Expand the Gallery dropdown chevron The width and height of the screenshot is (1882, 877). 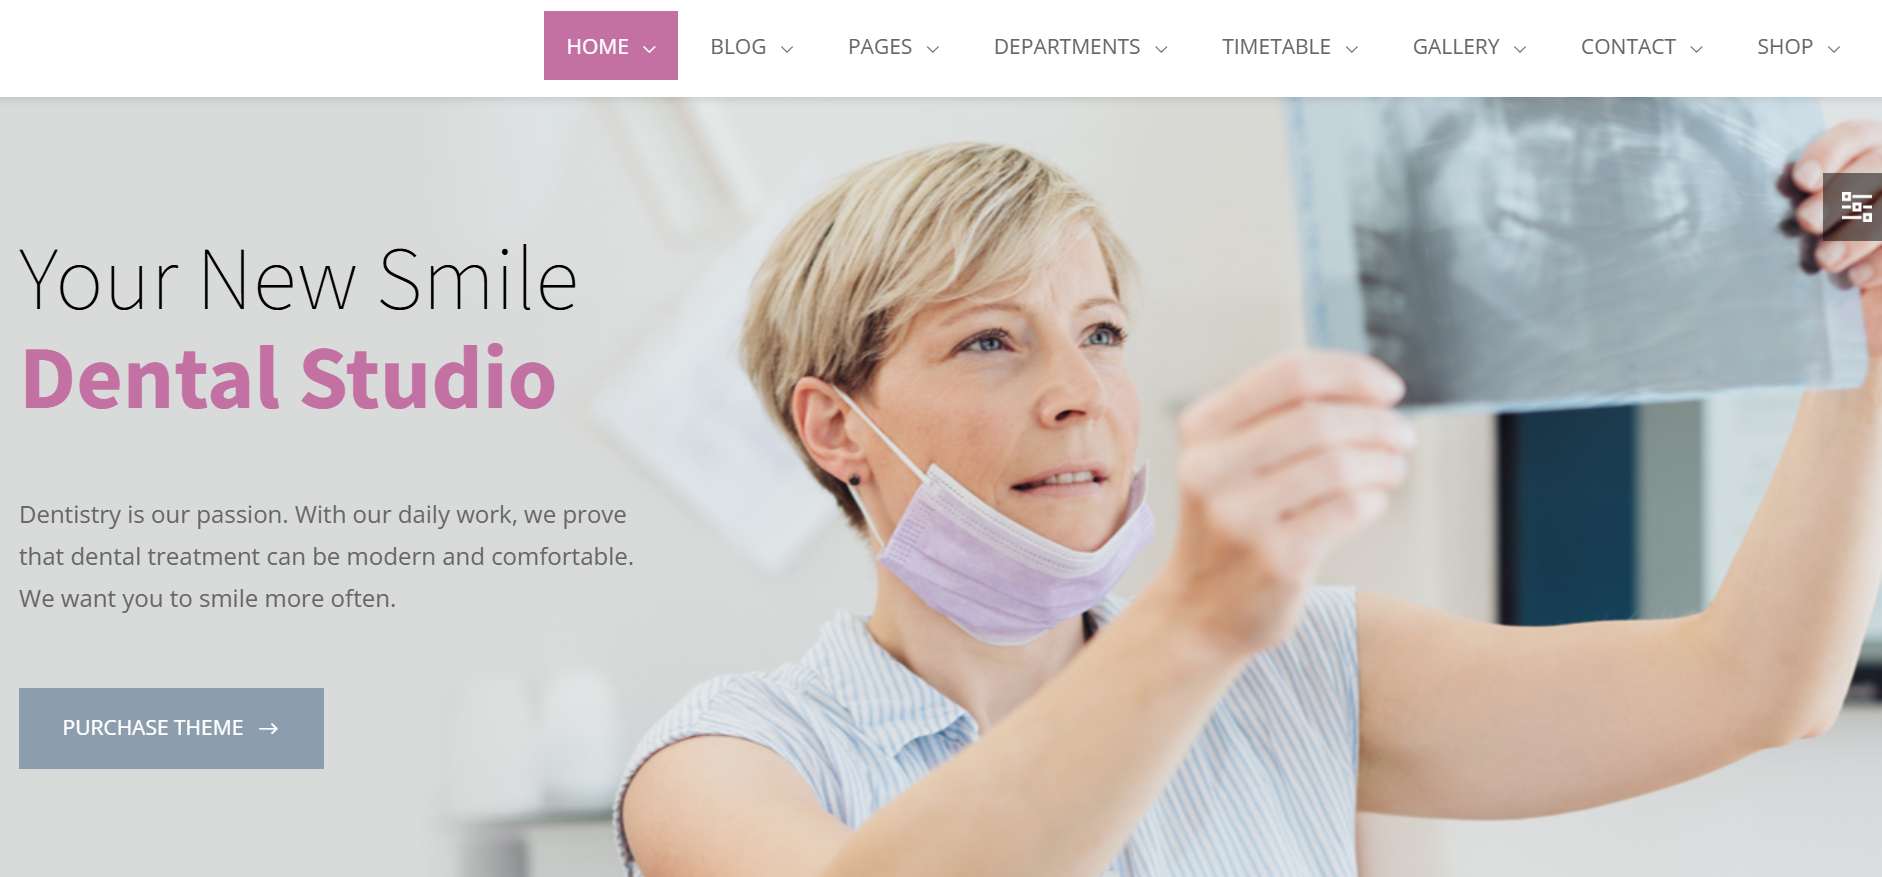(x=1520, y=48)
